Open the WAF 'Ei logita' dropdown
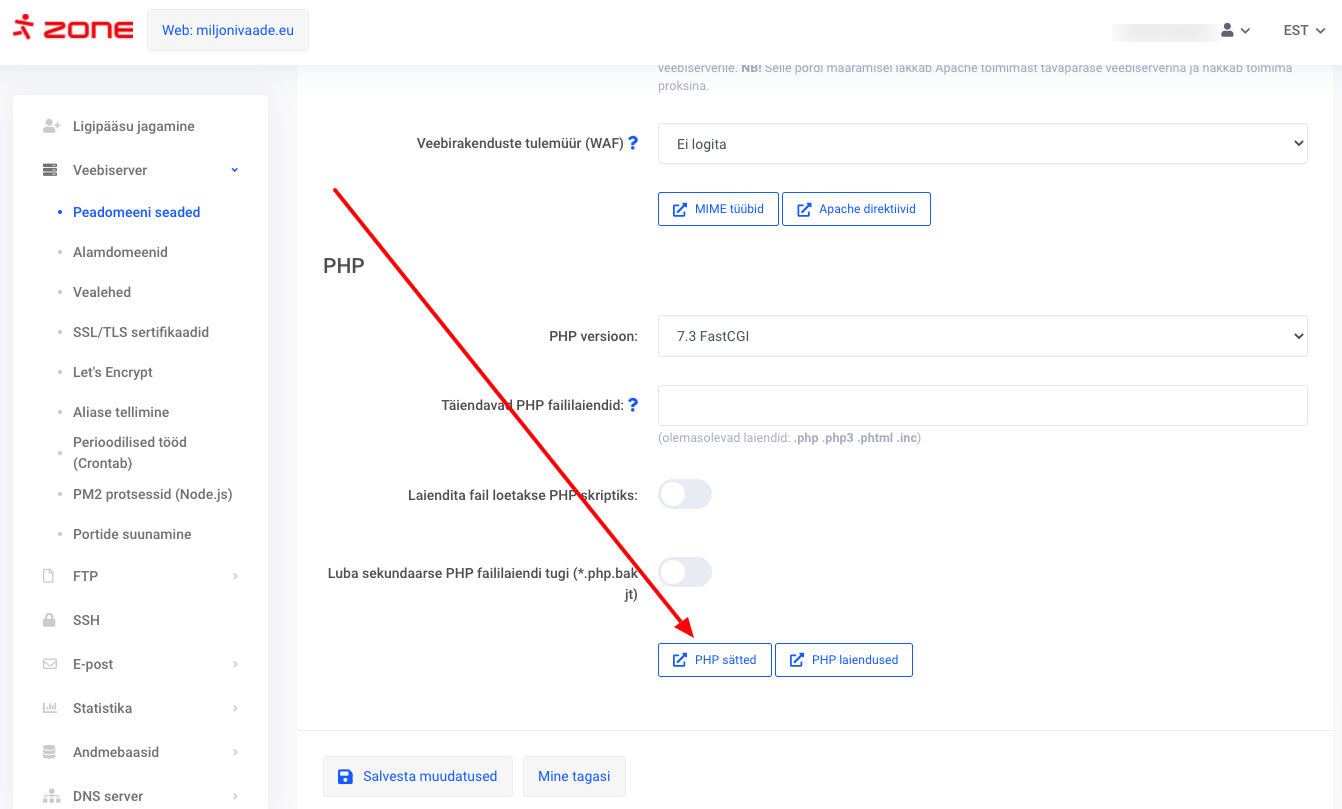1342x809 pixels. [982, 144]
